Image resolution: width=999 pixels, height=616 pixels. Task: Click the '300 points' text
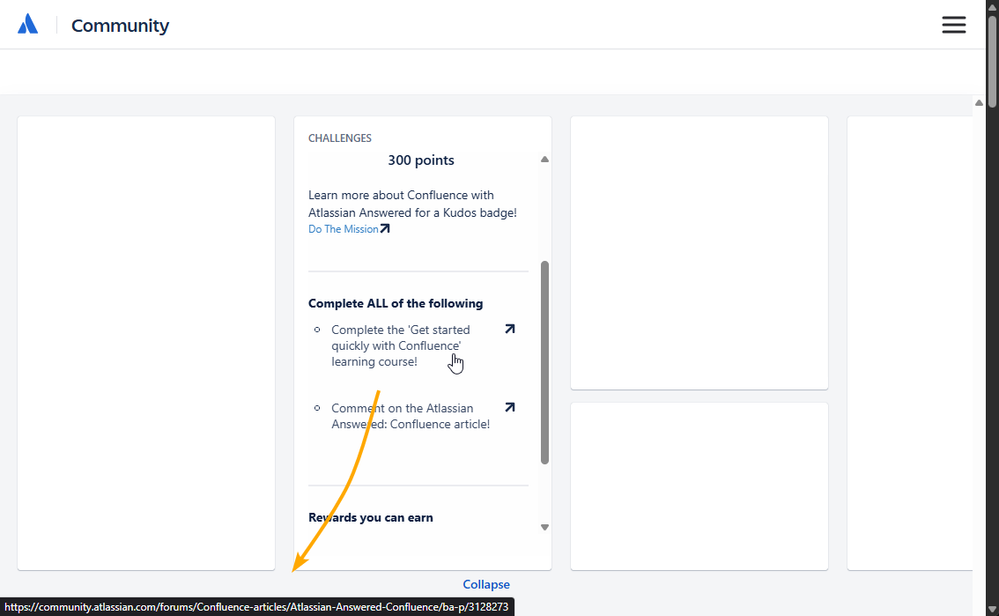point(421,160)
